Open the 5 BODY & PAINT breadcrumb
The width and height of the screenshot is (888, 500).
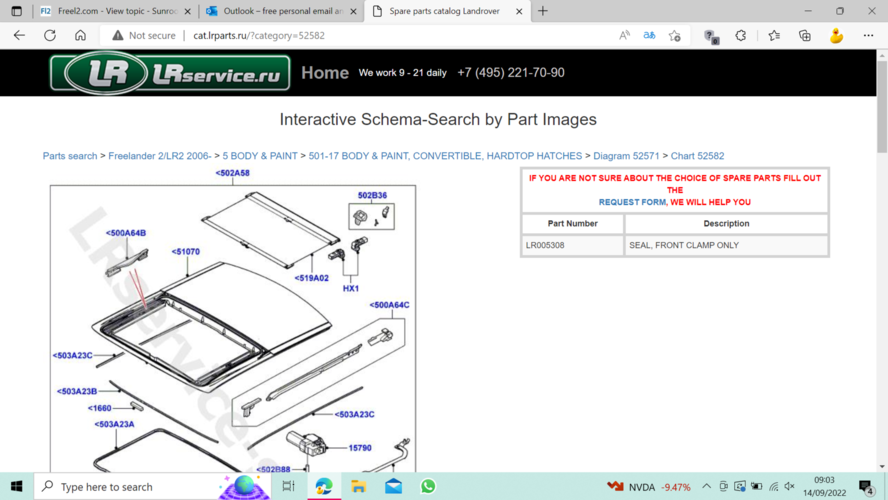259,156
